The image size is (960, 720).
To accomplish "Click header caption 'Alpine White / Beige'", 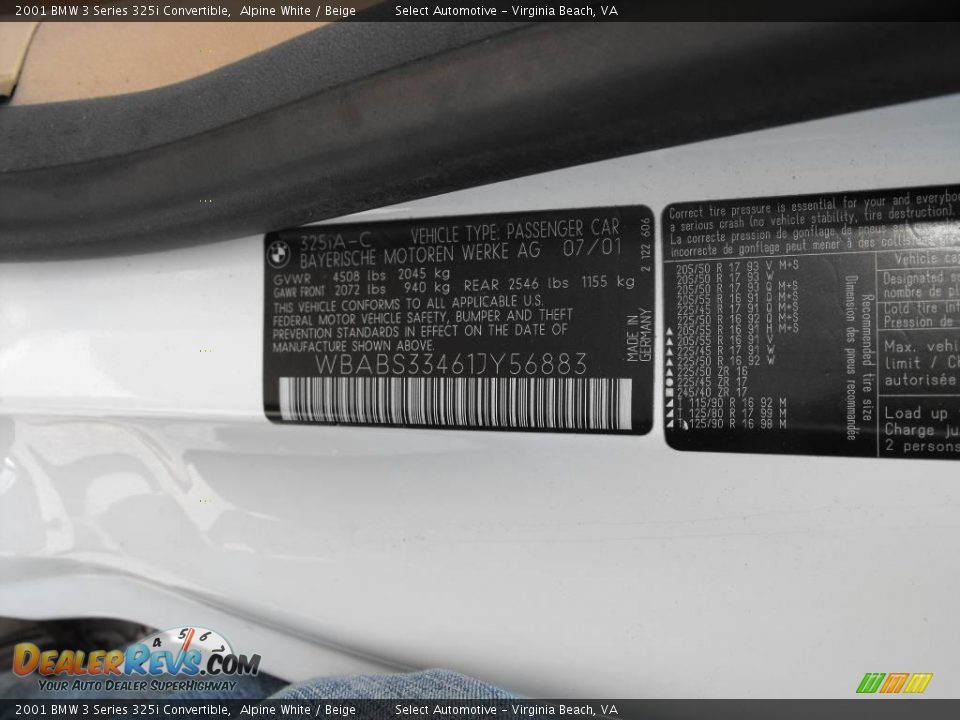I will (x=298, y=10).
